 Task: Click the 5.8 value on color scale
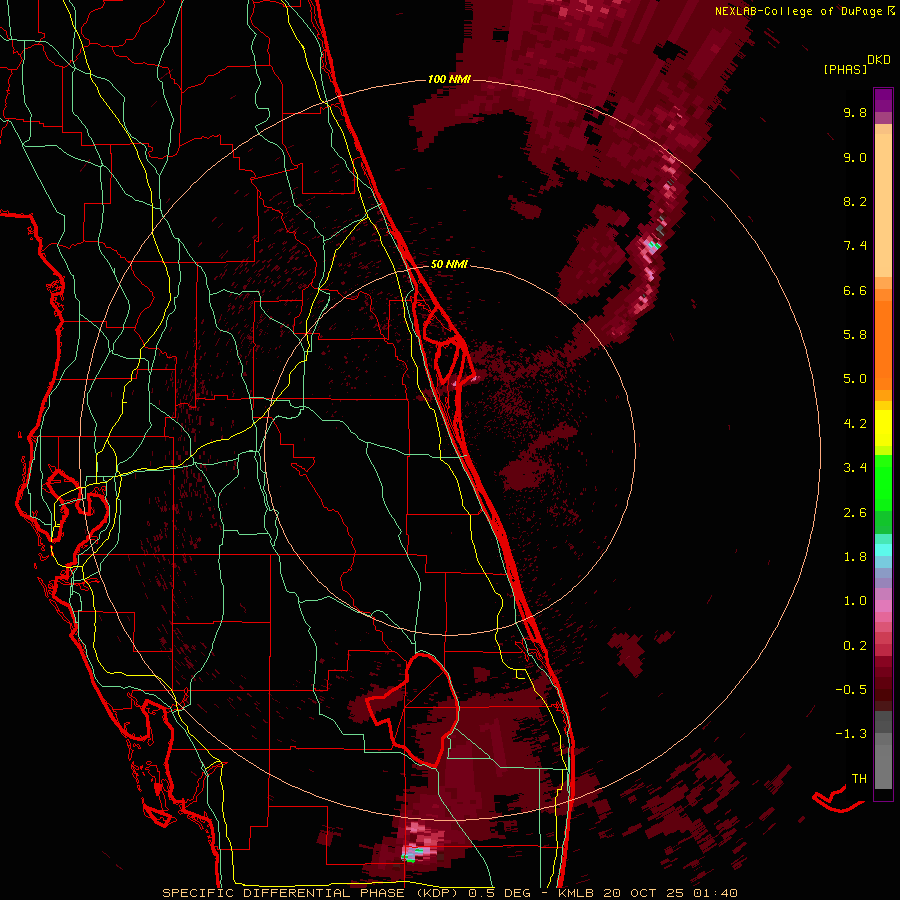[x=855, y=335]
